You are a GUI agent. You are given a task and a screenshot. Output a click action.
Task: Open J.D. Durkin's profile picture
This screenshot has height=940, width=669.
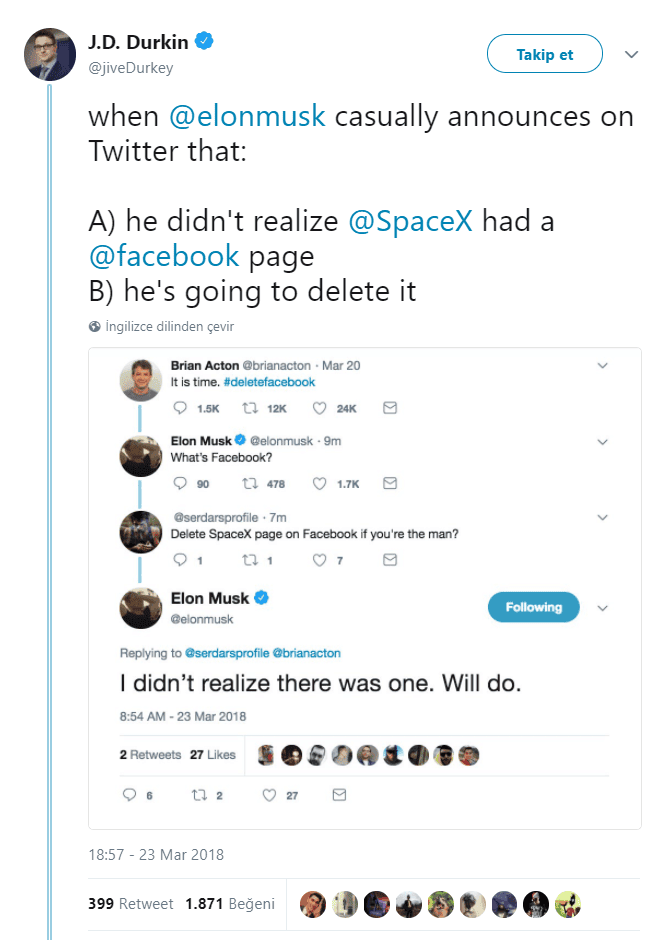[x=48, y=55]
